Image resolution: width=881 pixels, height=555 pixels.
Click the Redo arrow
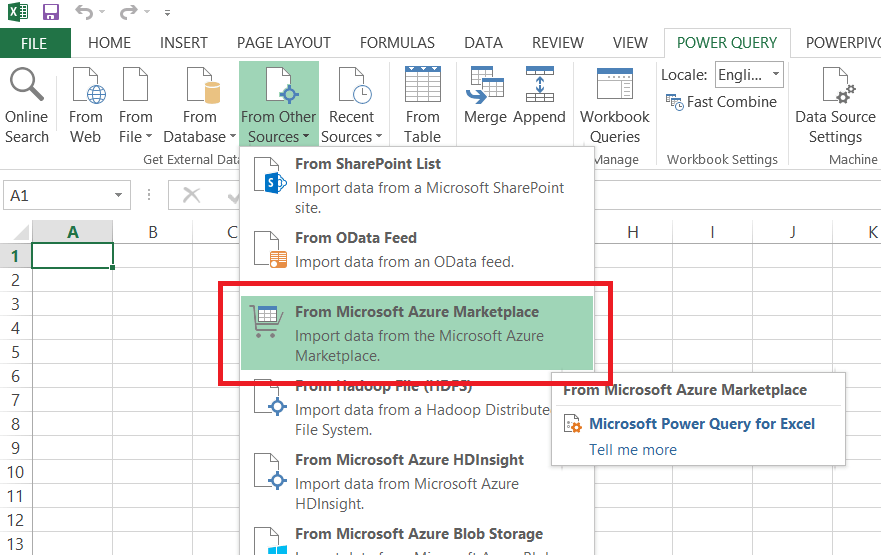click(129, 12)
